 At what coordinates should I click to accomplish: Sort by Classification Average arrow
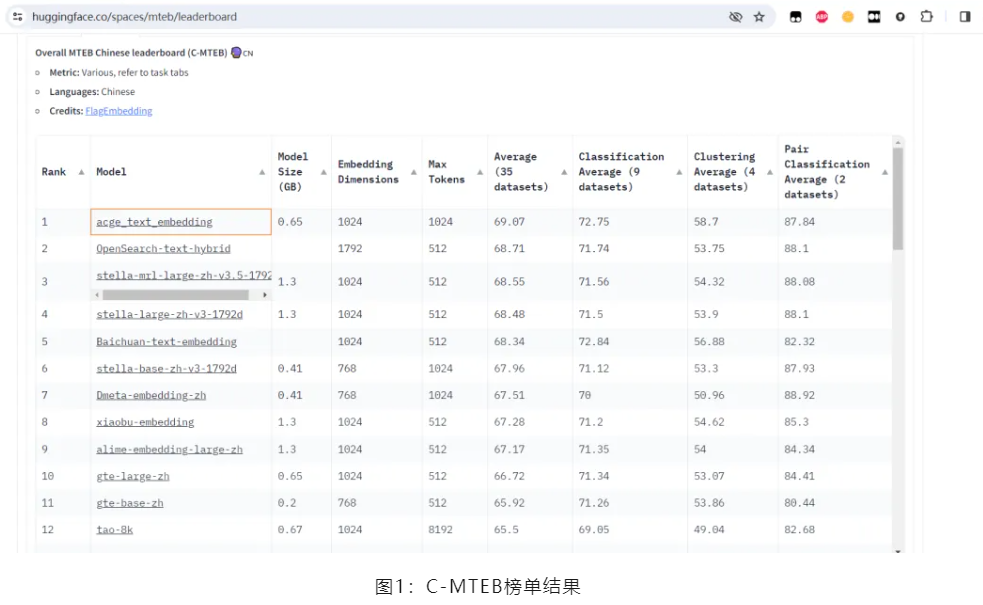click(679, 172)
